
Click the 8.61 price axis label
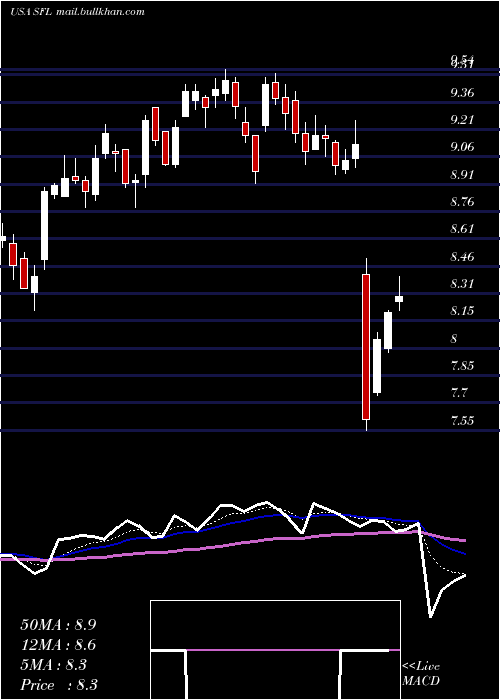462,229
